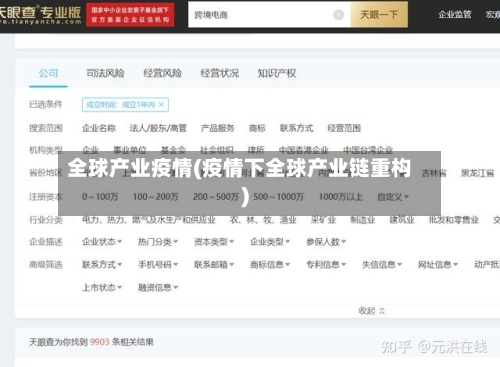The width and height of the screenshot is (500, 367).
Task: Expand the 融资信息 dropdown
Action: pos(158,287)
